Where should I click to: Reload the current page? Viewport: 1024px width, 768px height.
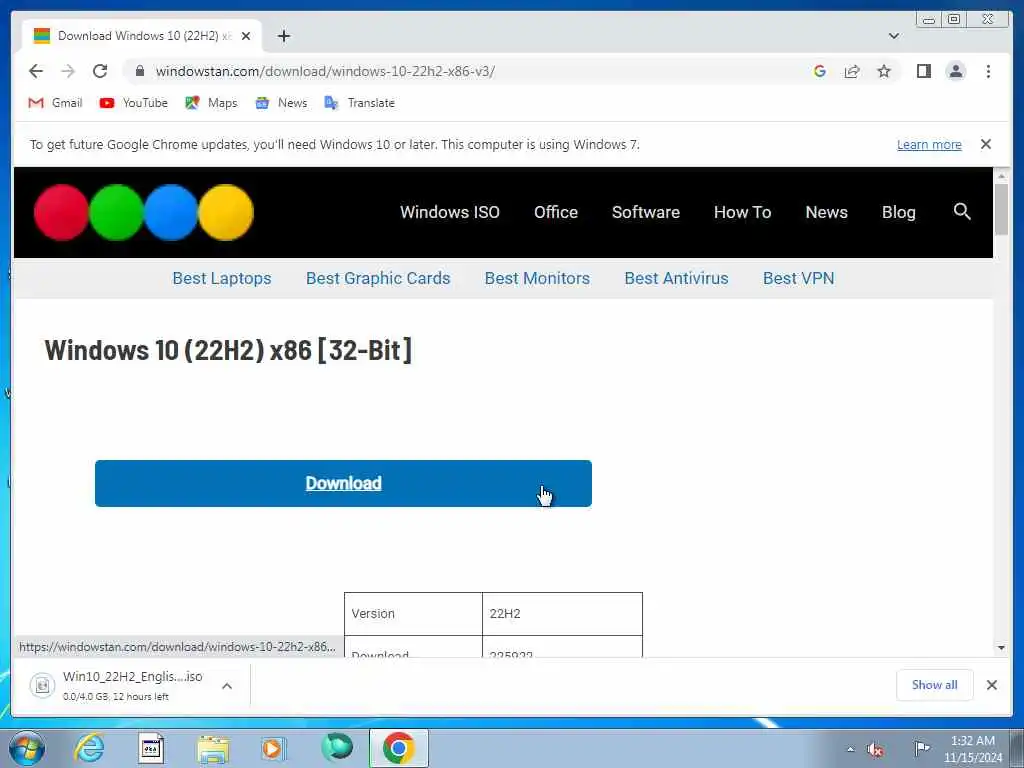(x=100, y=71)
